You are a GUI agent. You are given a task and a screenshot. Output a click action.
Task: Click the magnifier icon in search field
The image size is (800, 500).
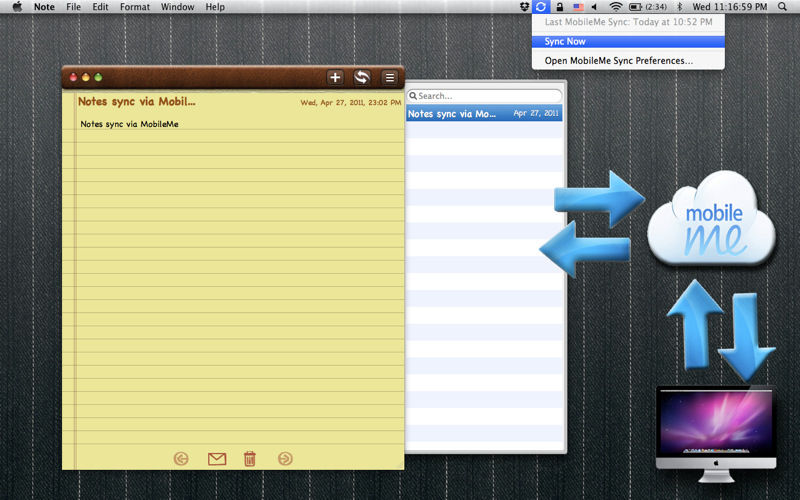coord(413,96)
